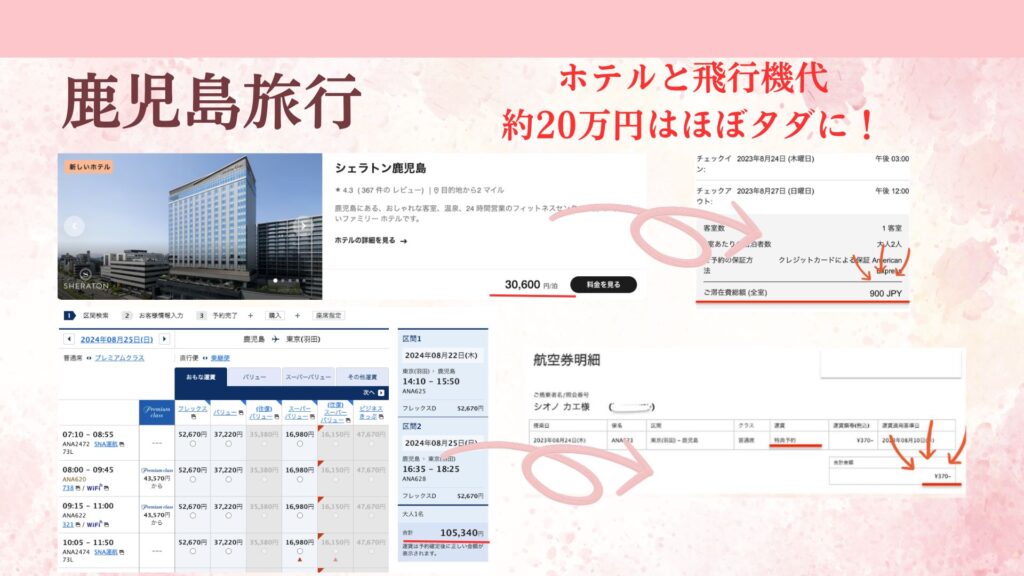The width and height of the screenshot is (1024, 576).
Task: Click the step 2 お客様情報入力 marker
Action: click(127, 315)
